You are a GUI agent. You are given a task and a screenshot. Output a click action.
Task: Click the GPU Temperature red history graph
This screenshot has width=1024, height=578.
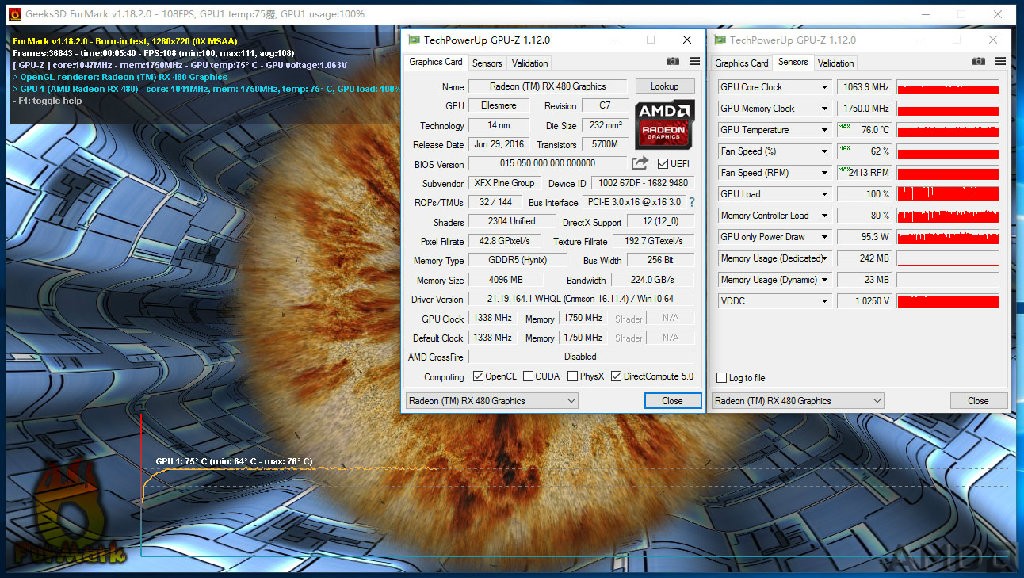click(x=948, y=130)
